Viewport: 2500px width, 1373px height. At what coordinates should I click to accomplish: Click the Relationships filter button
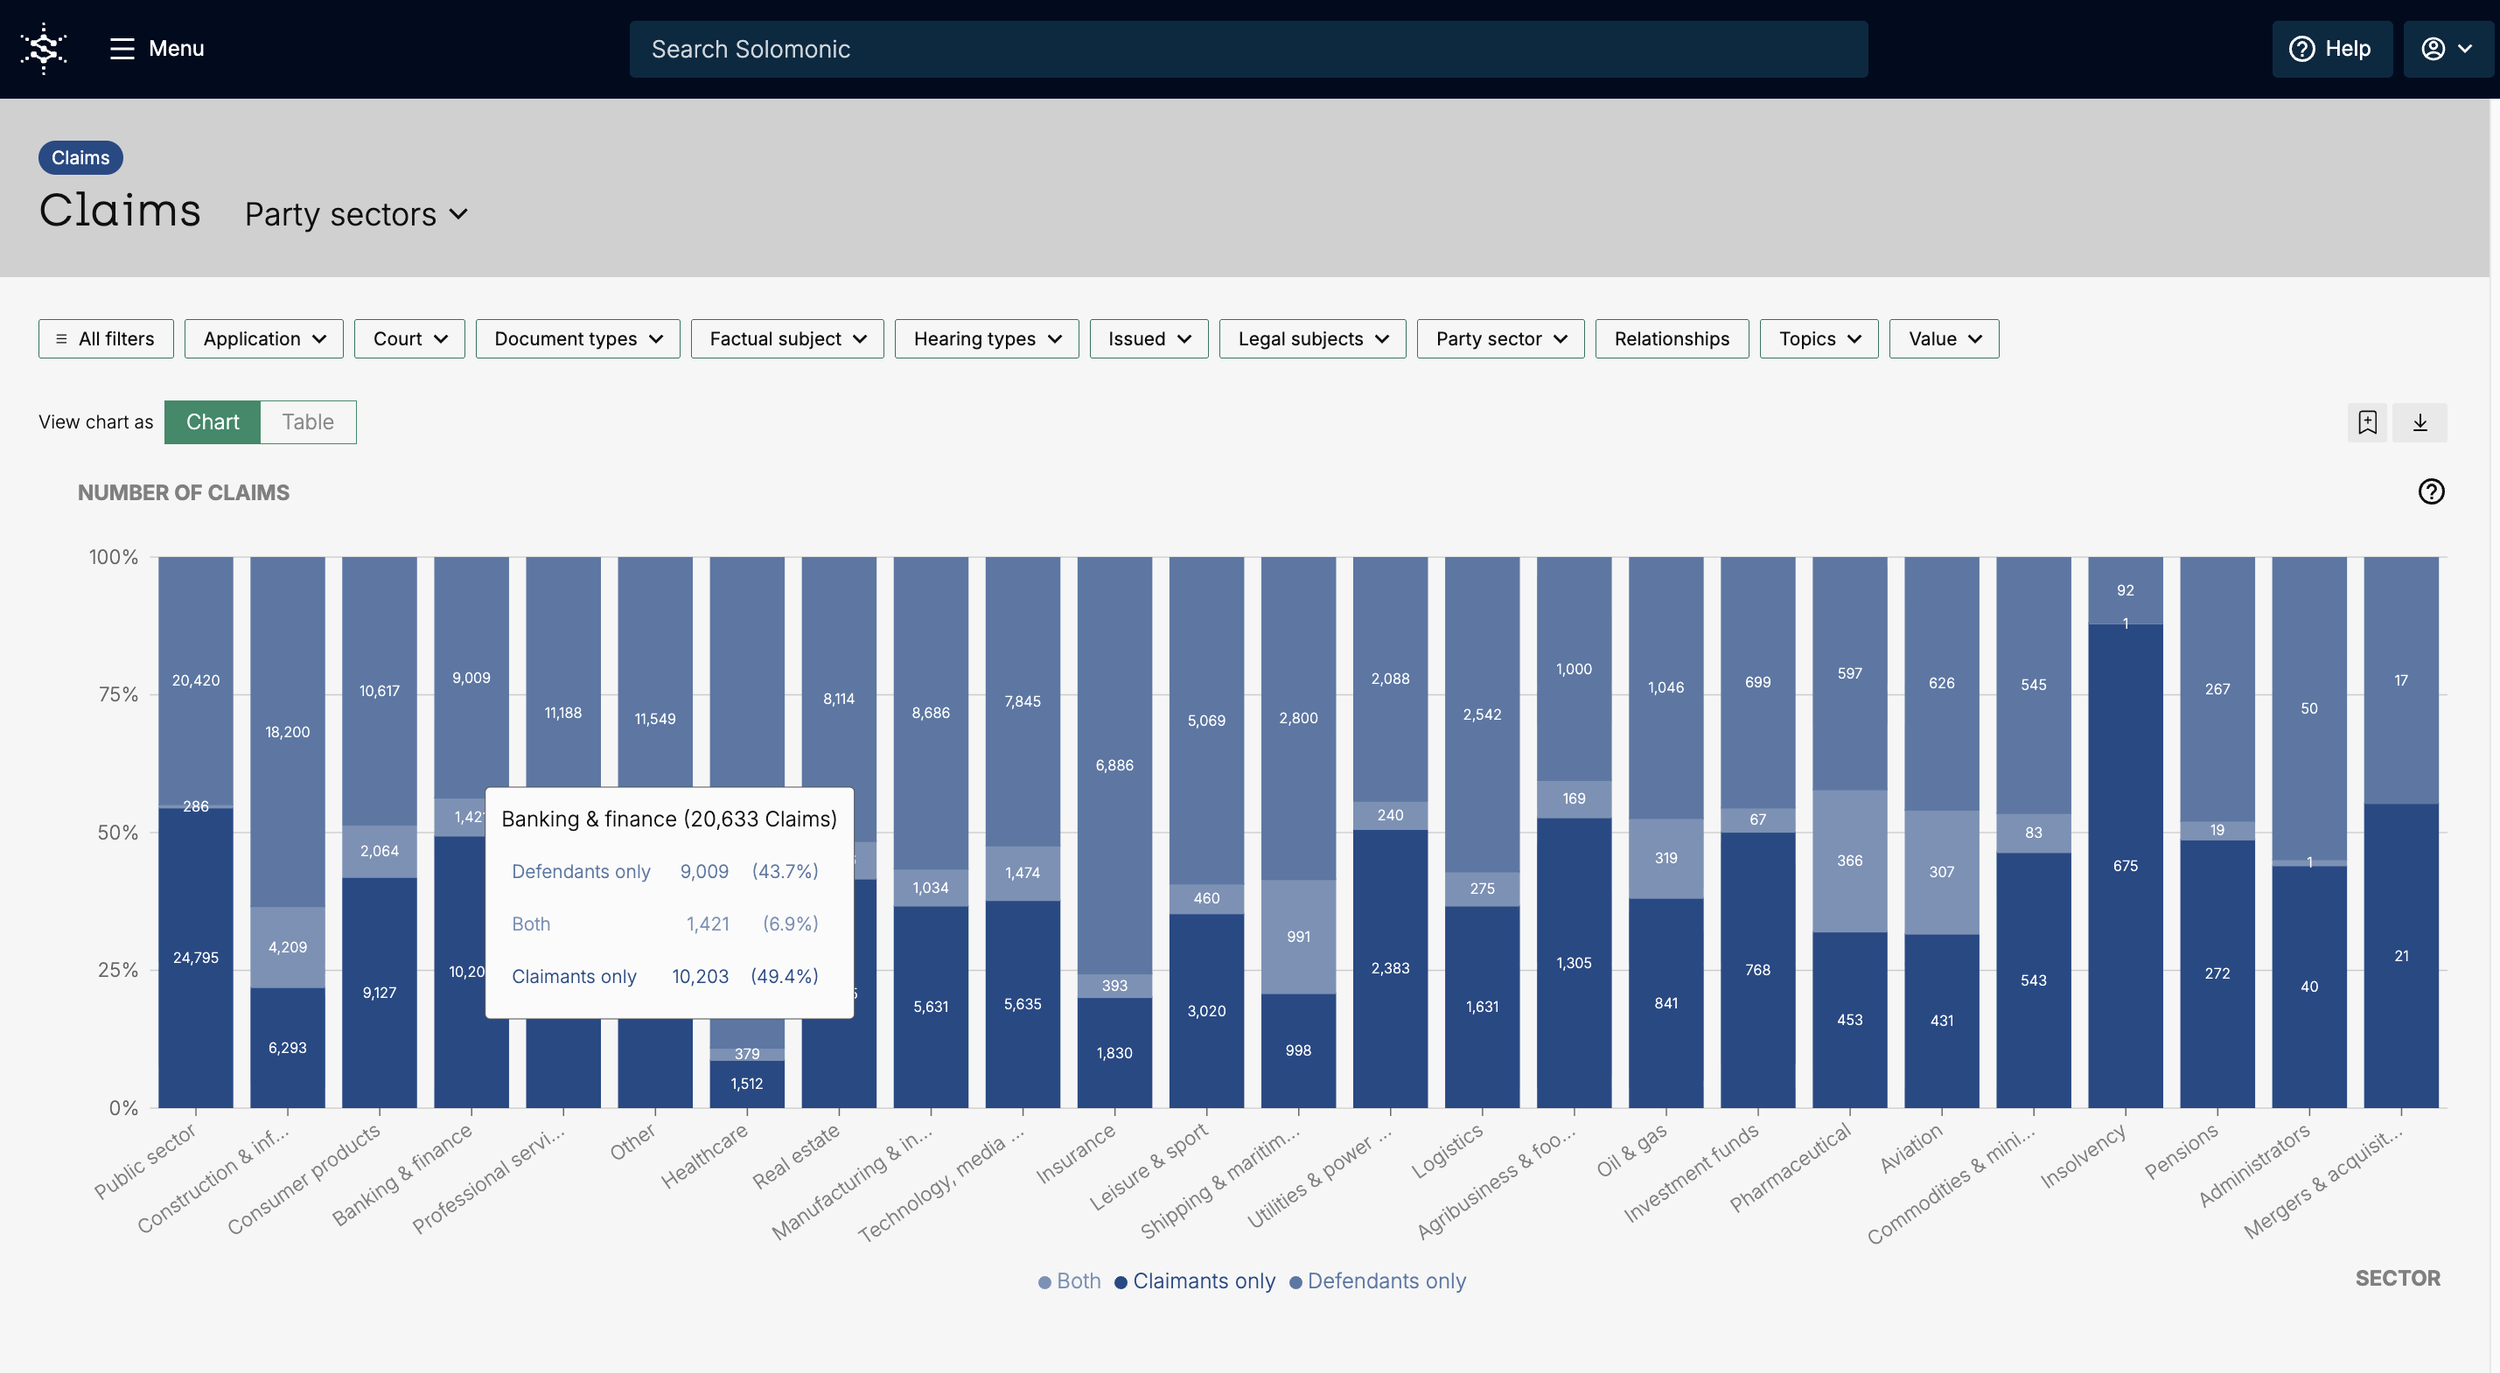[1671, 338]
